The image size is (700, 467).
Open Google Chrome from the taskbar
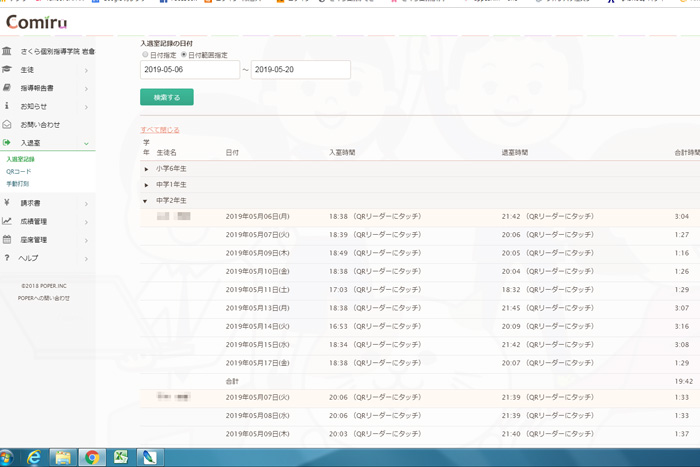coord(92,457)
